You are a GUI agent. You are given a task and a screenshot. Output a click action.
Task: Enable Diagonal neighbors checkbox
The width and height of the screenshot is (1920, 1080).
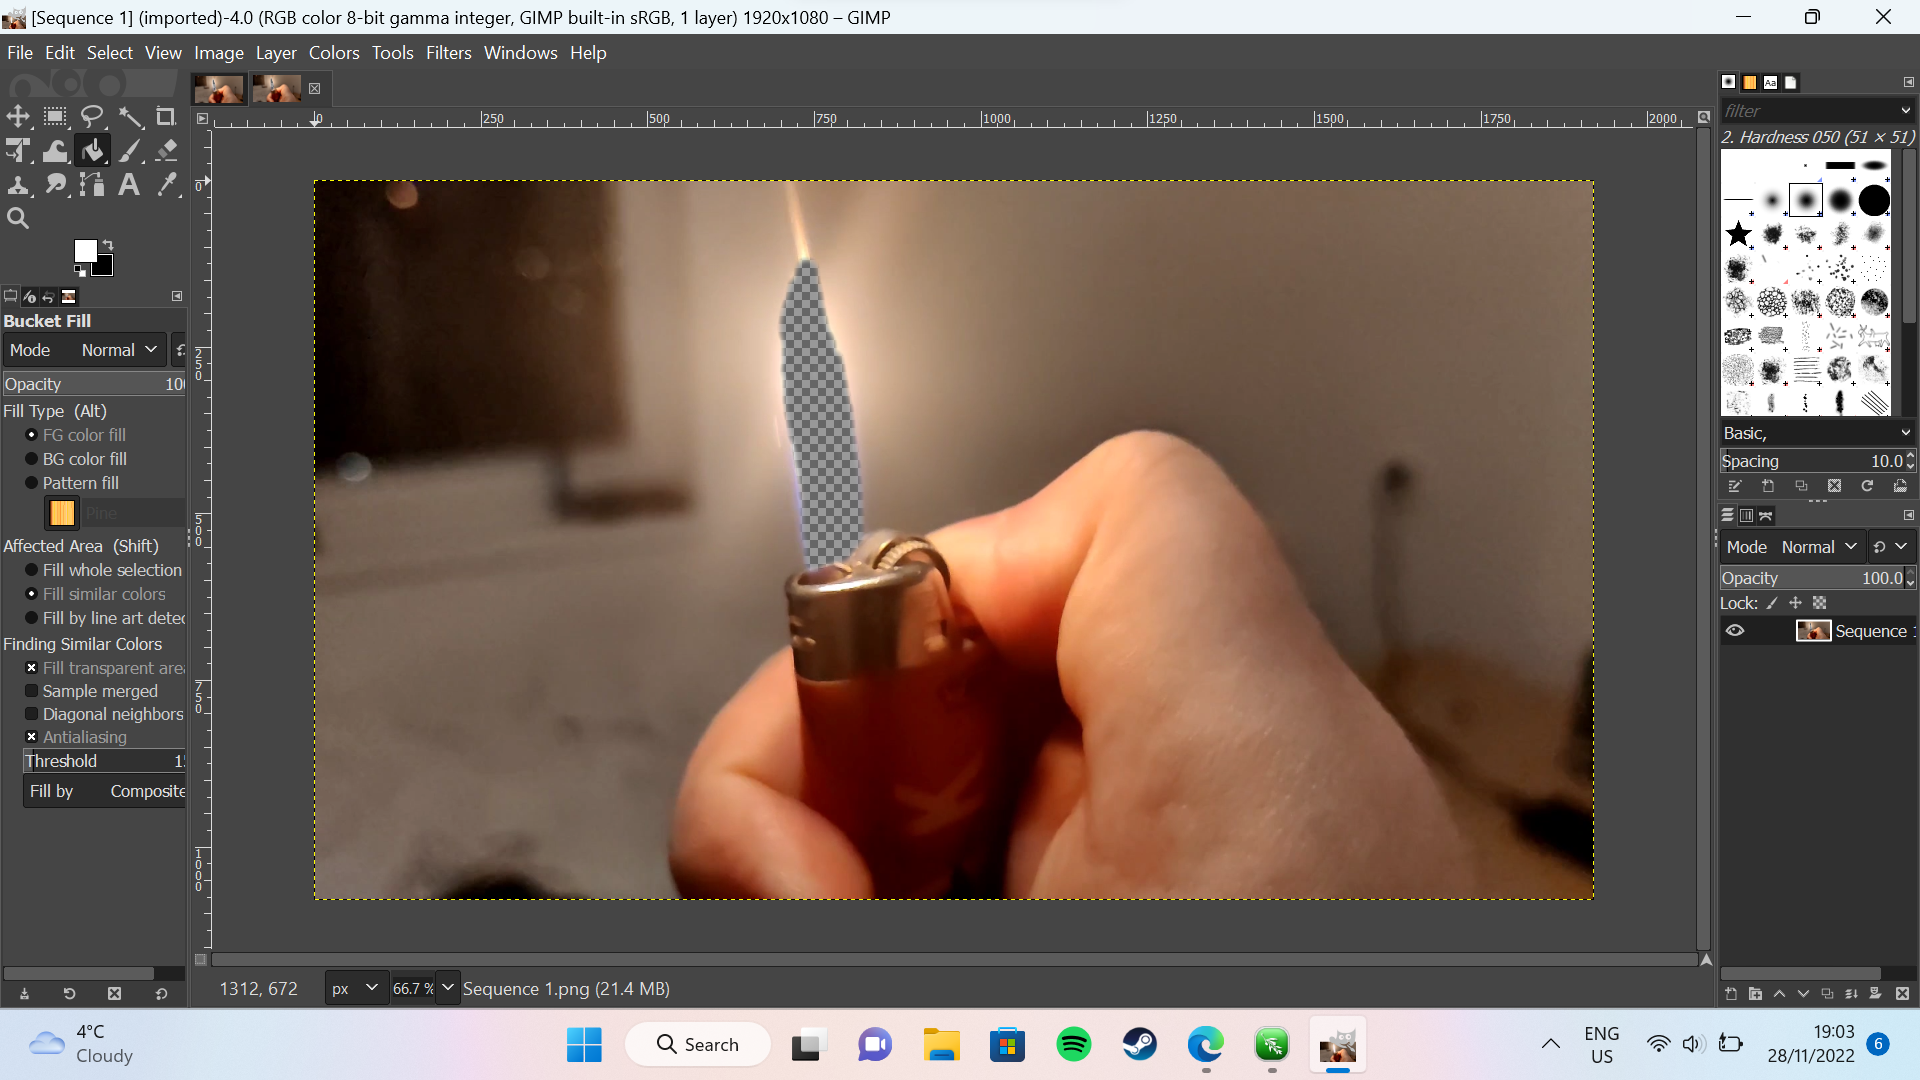(x=31, y=714)
